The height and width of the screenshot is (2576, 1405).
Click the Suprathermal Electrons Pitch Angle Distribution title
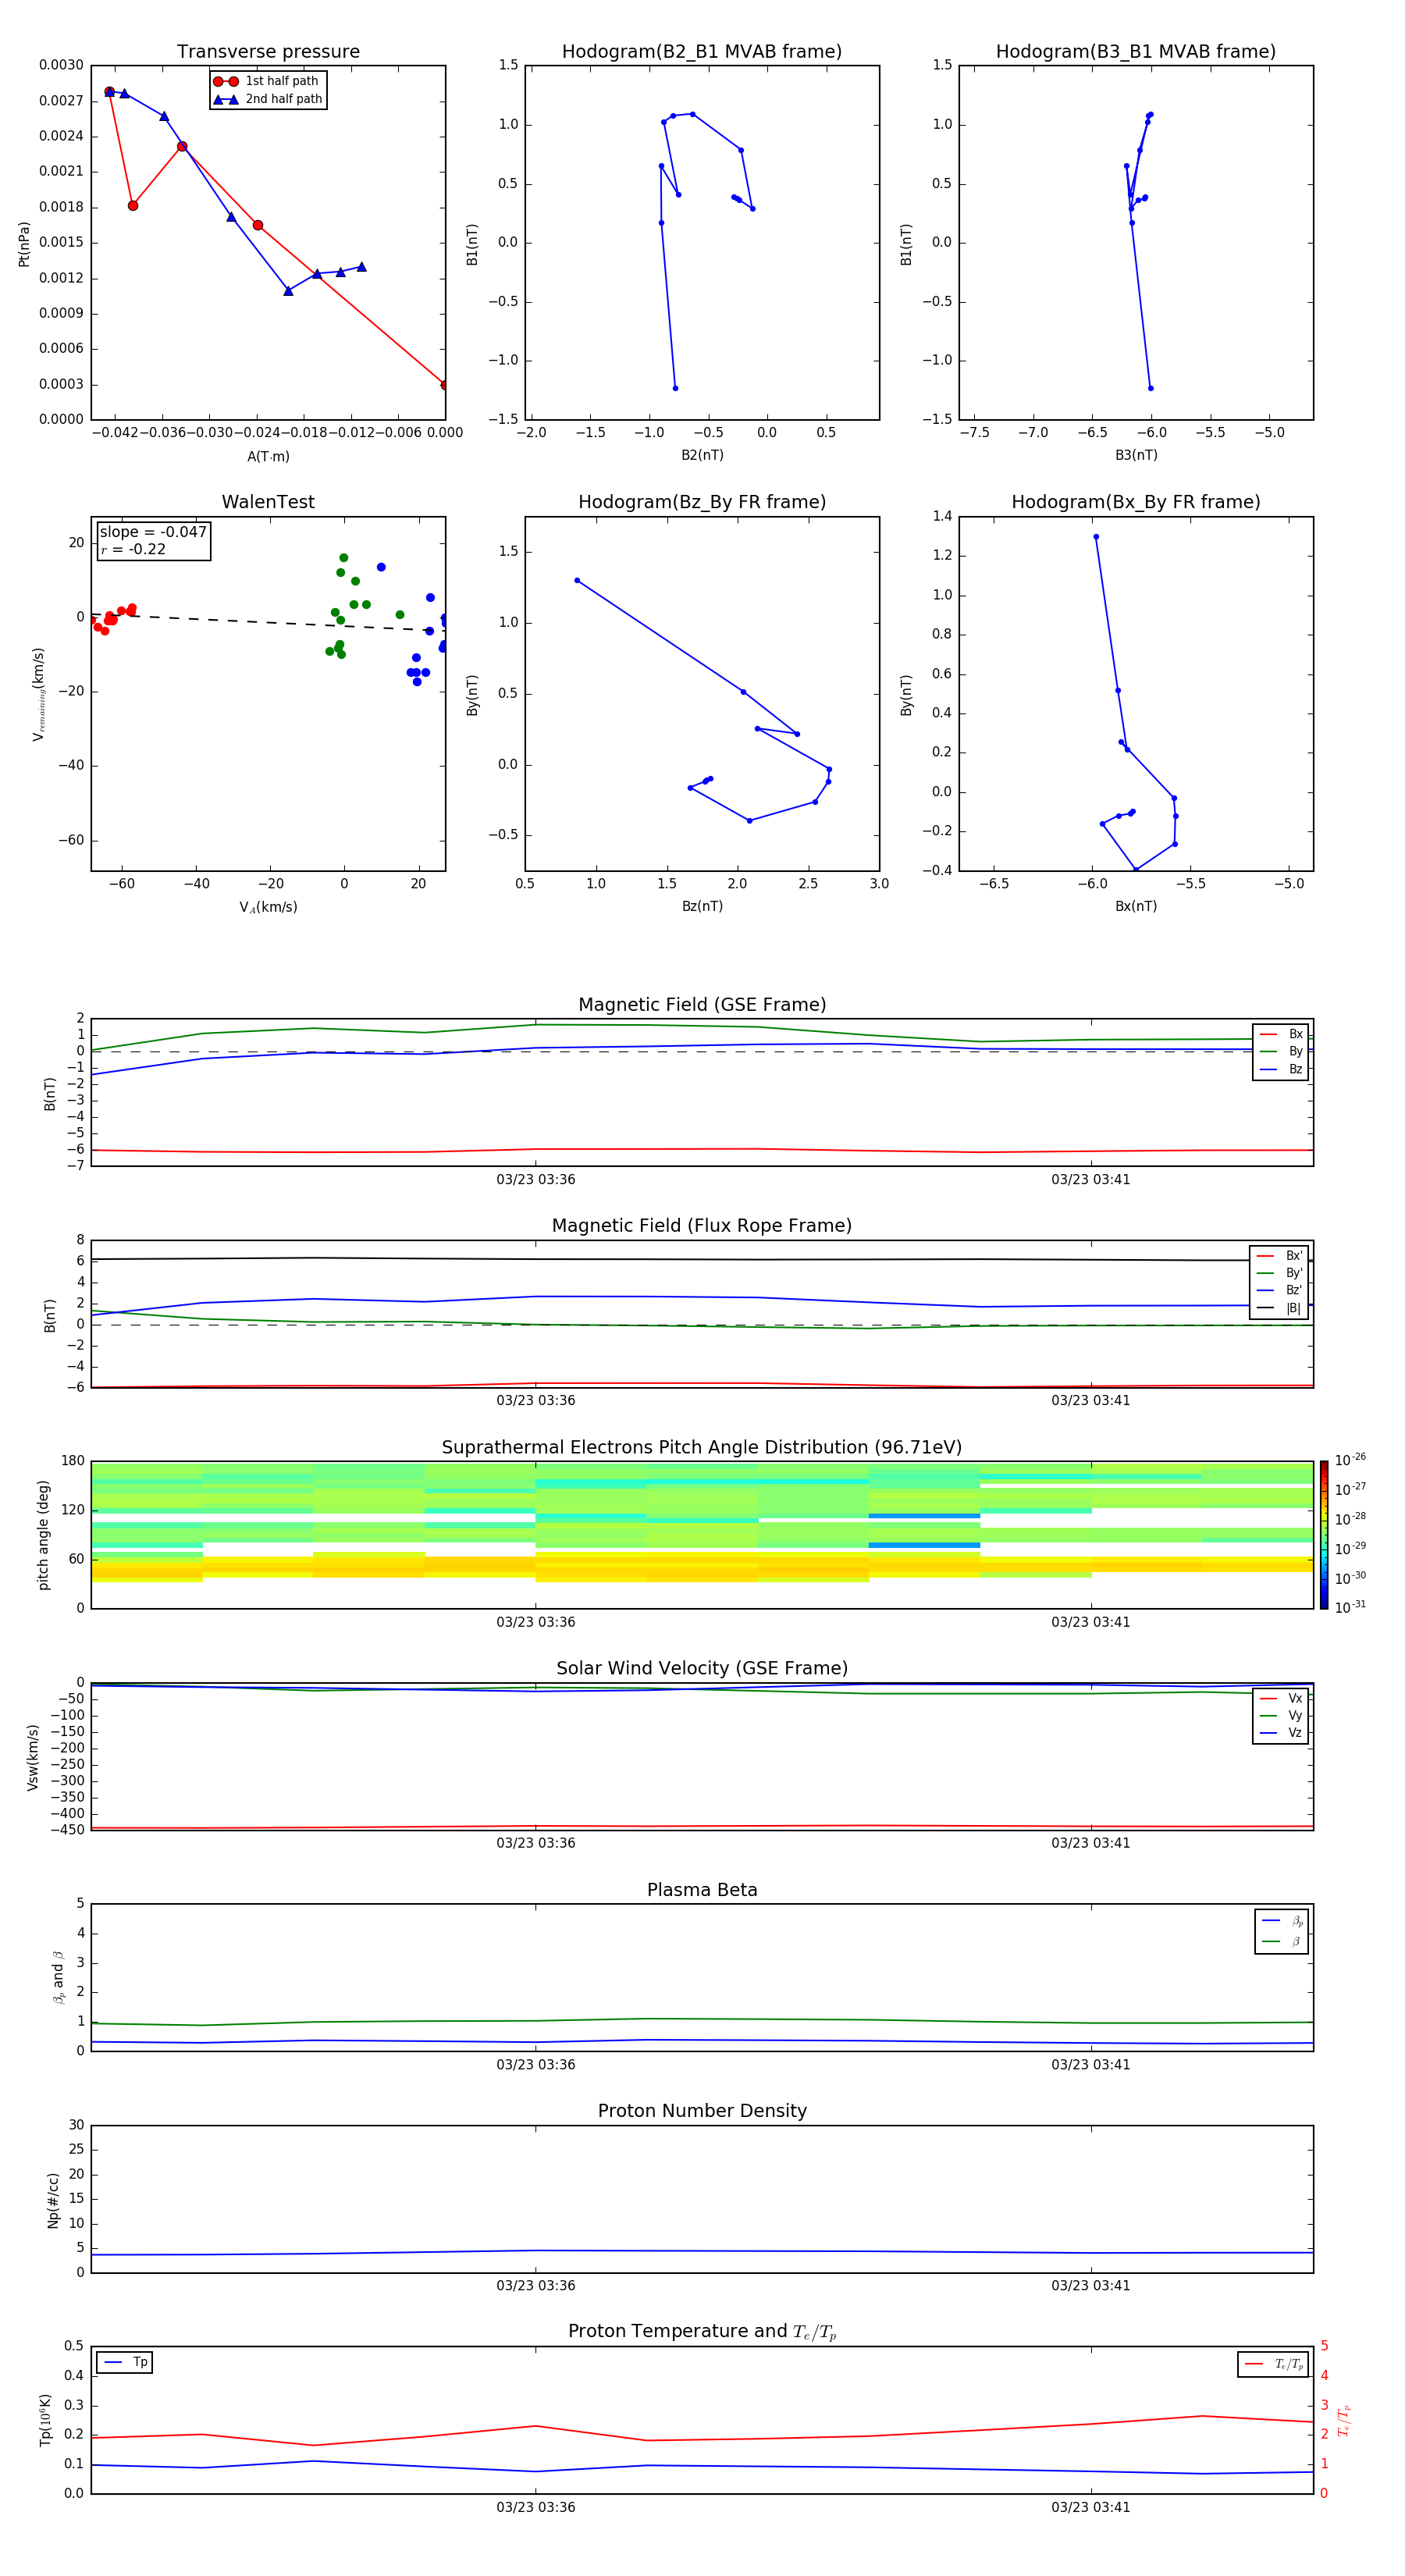click(702, 1448)
